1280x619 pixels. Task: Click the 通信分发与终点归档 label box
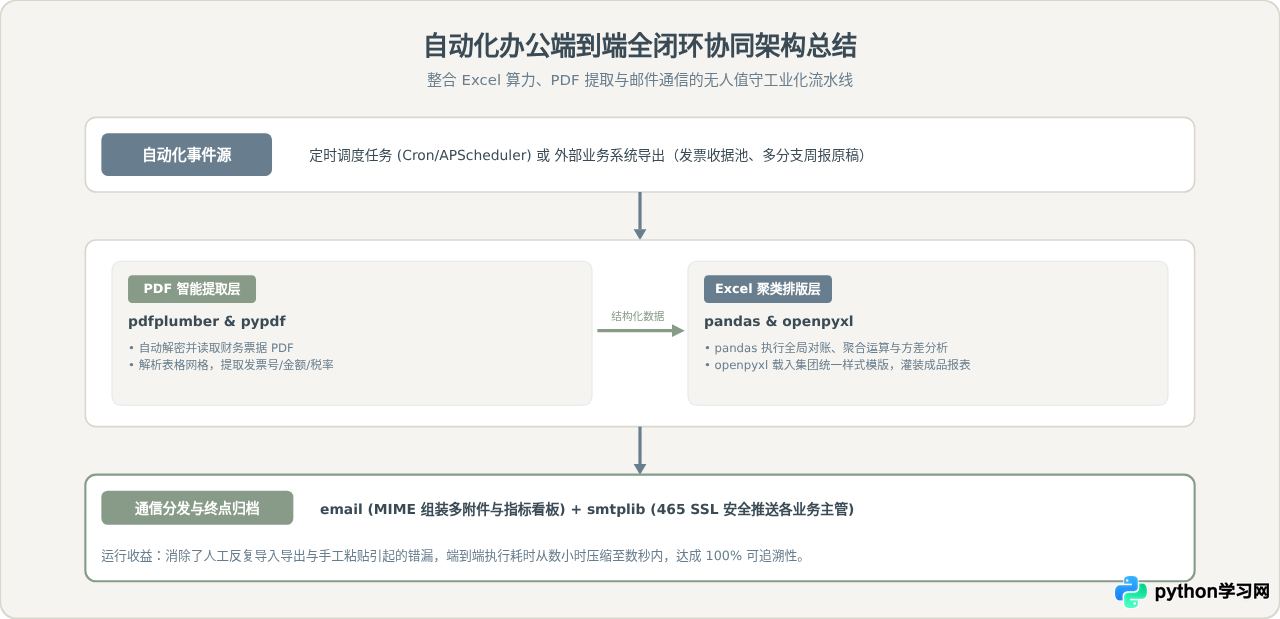[197, 508]
